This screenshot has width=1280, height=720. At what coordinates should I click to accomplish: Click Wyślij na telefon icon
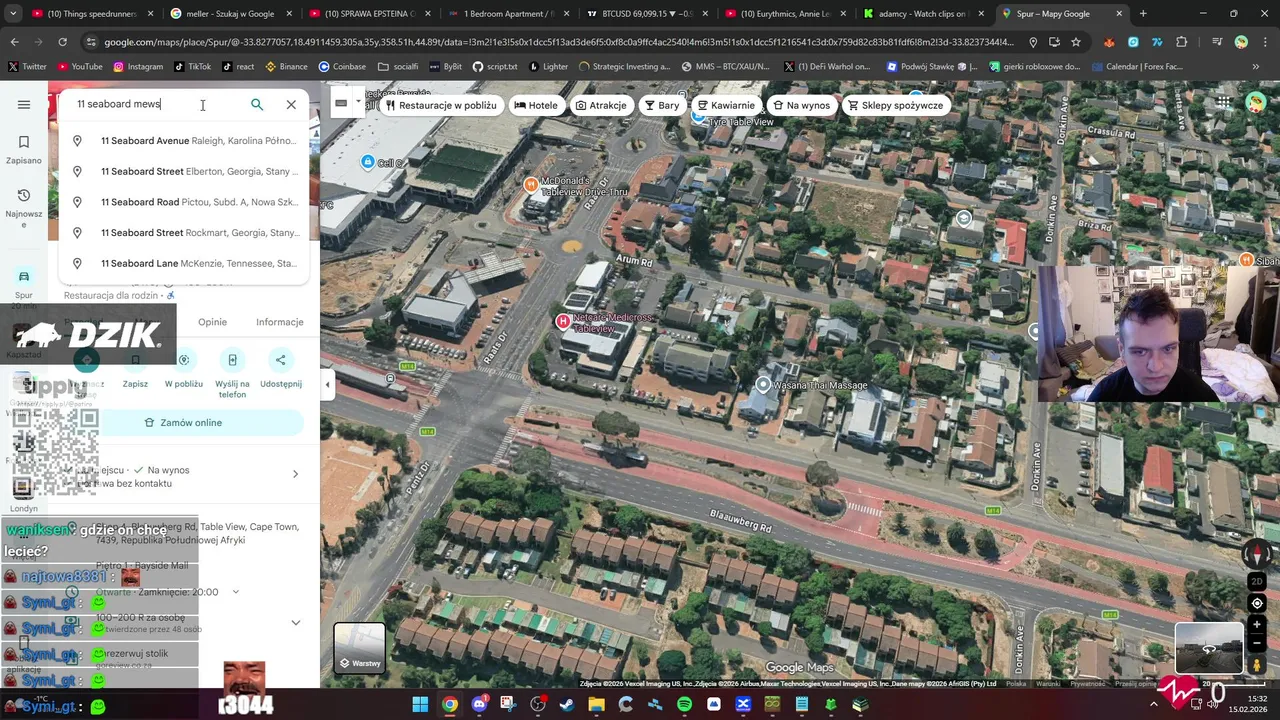pos(232,361)
